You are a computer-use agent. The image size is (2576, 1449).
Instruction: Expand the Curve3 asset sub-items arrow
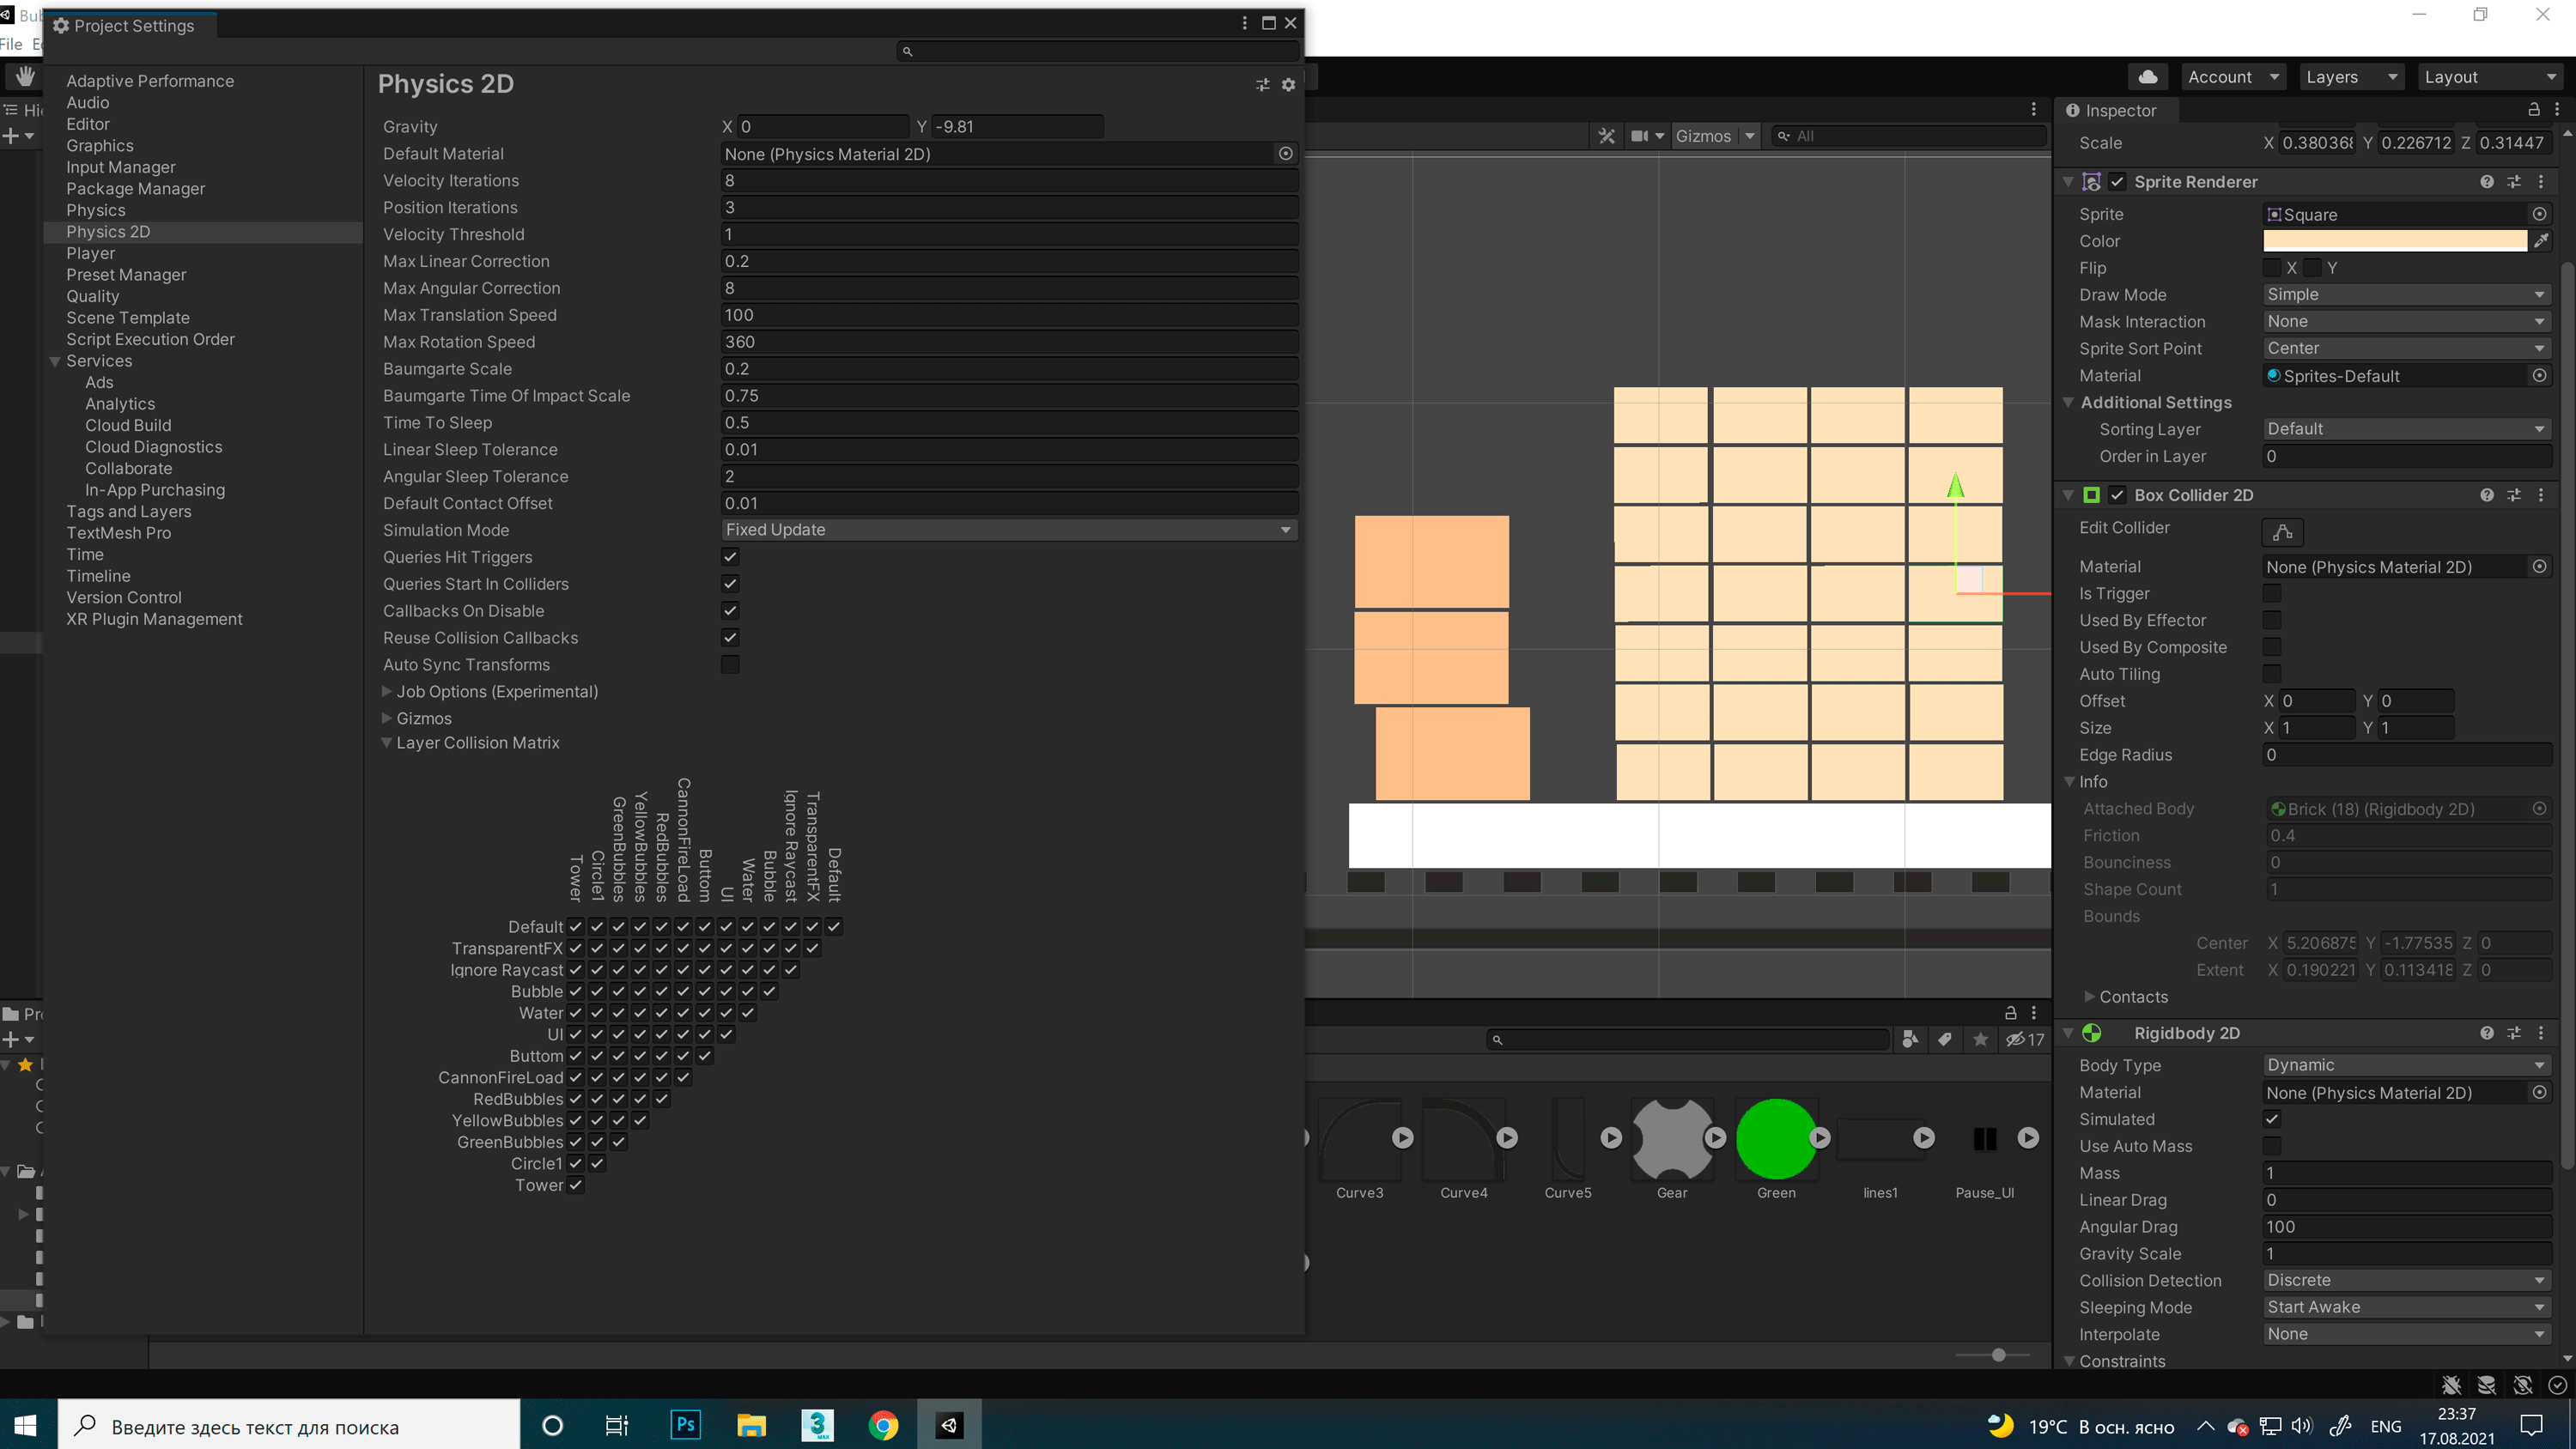(x=1403, y=1138)
